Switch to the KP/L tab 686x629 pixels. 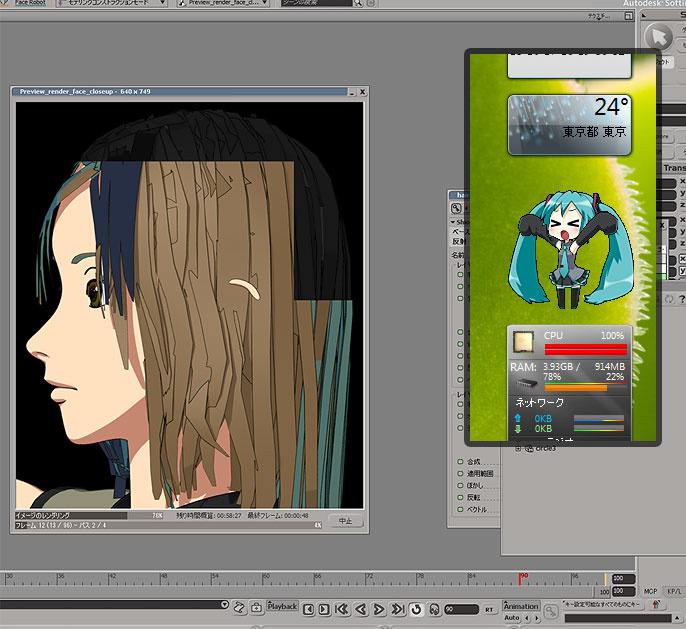tap(674, 592)
